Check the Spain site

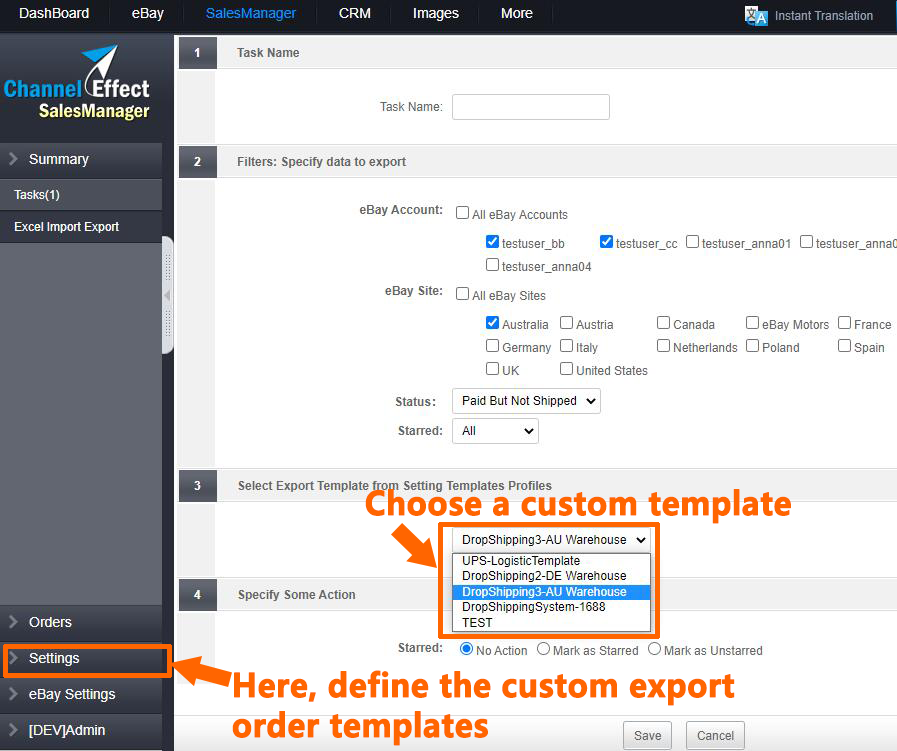(844, 346)
